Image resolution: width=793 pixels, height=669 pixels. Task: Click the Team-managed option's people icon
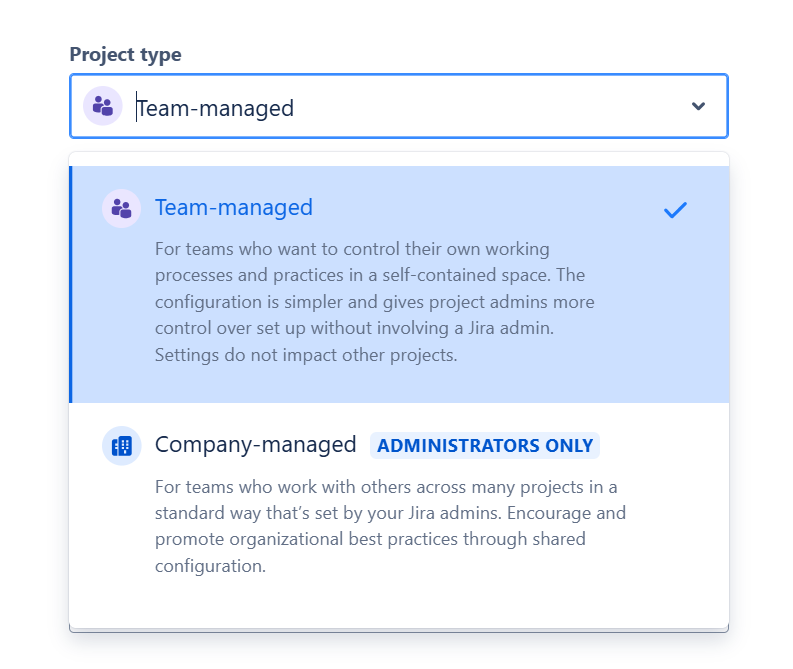point(121,208)
